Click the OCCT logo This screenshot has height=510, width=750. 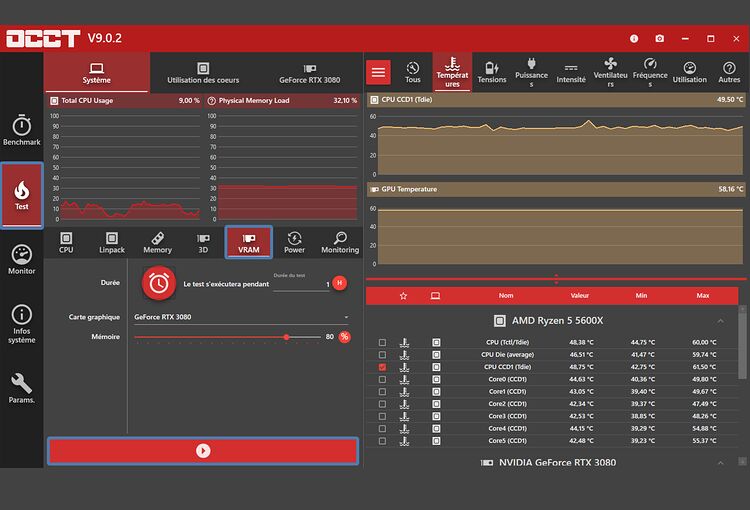[43, 38]
